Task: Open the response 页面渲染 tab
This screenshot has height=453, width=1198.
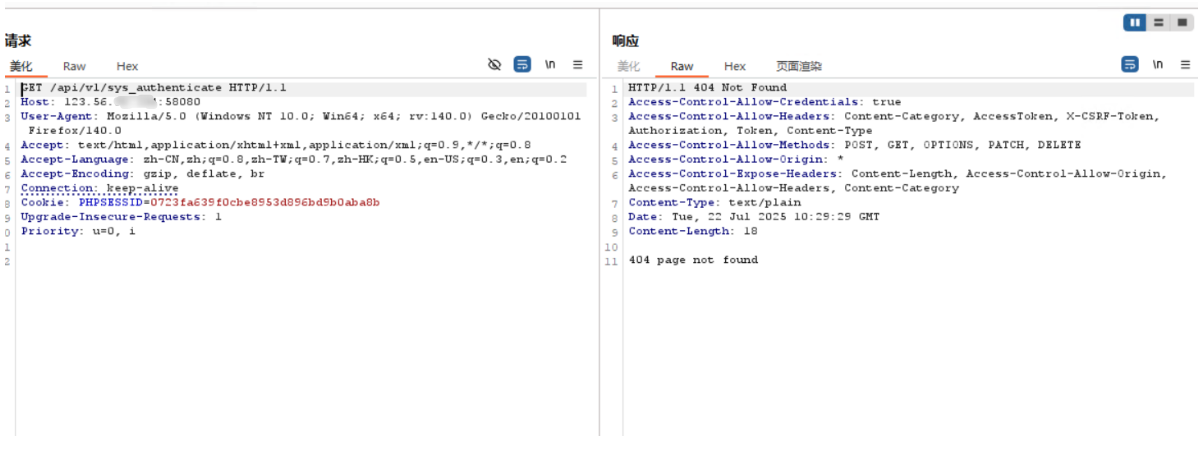Action: 799,66
